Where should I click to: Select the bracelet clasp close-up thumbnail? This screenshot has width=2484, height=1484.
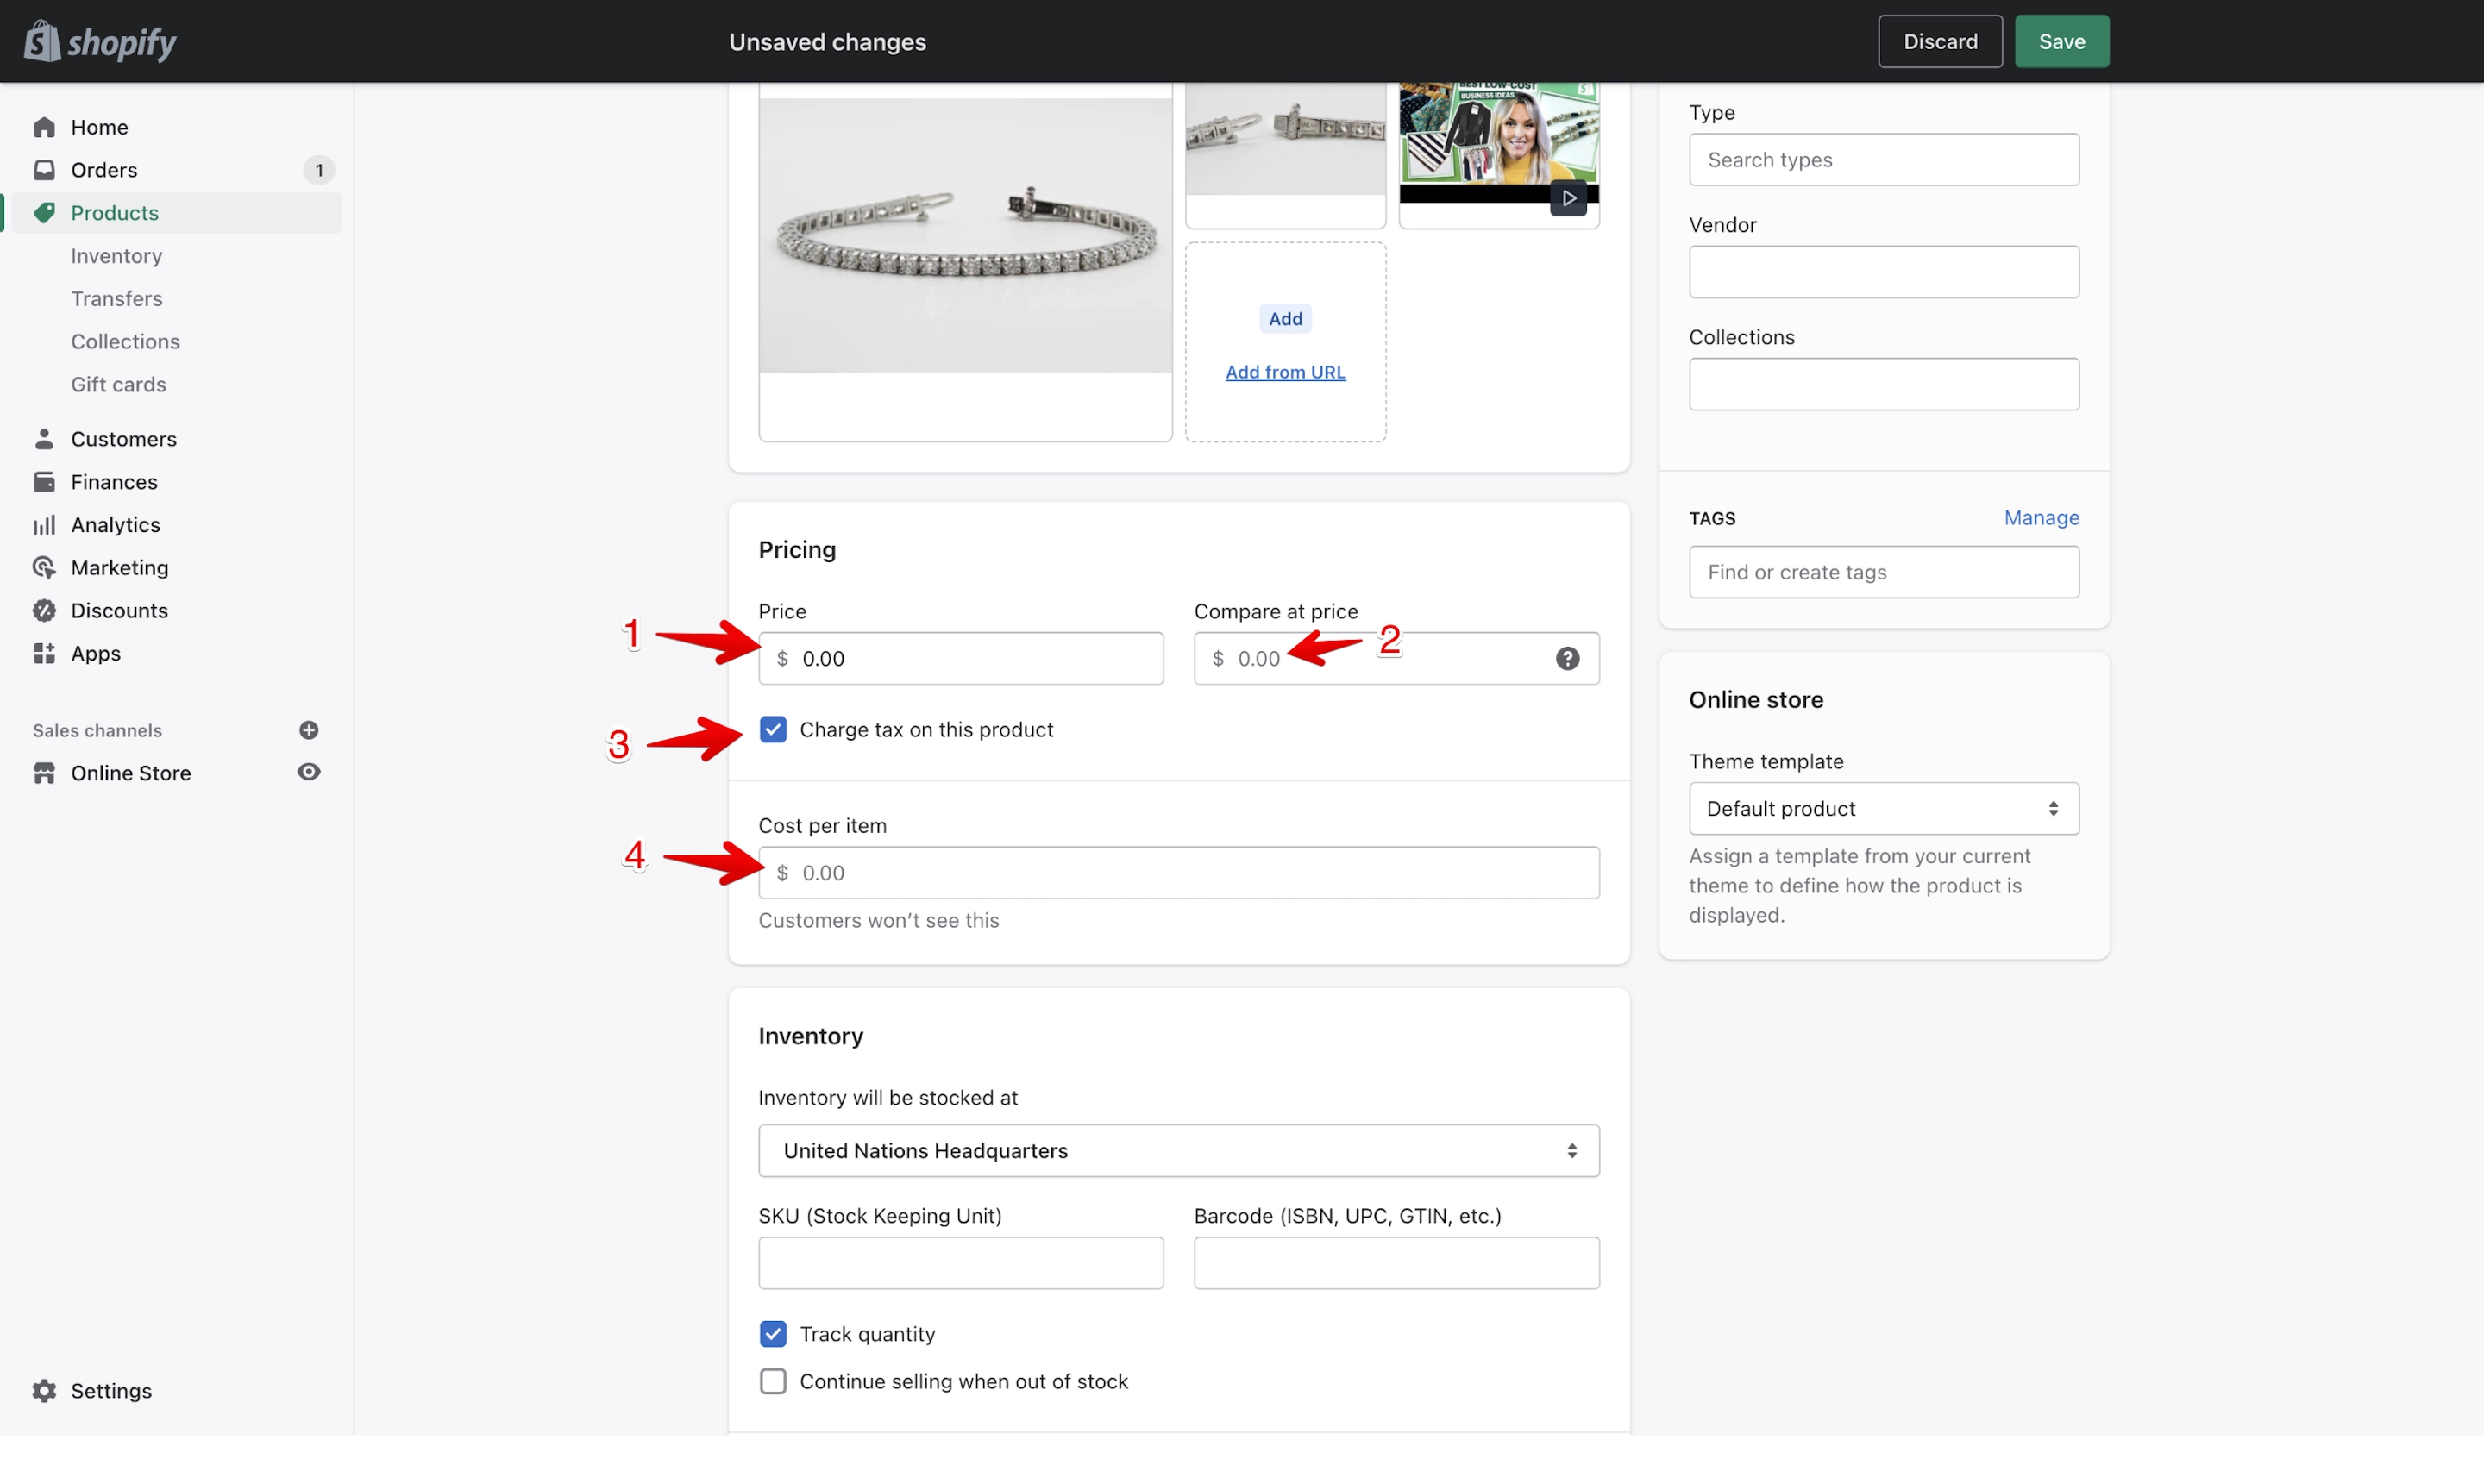tap(1285, 156)
